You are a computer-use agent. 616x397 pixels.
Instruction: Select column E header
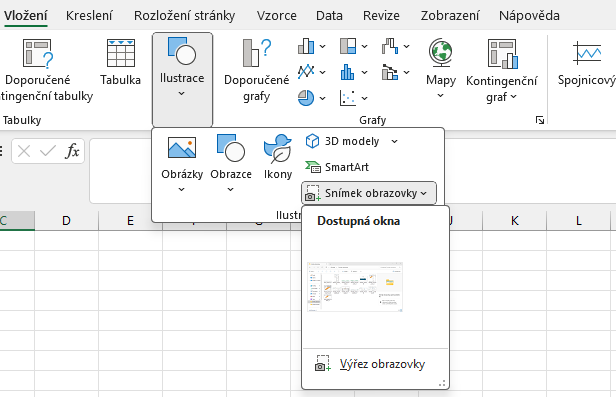point(130,221)
